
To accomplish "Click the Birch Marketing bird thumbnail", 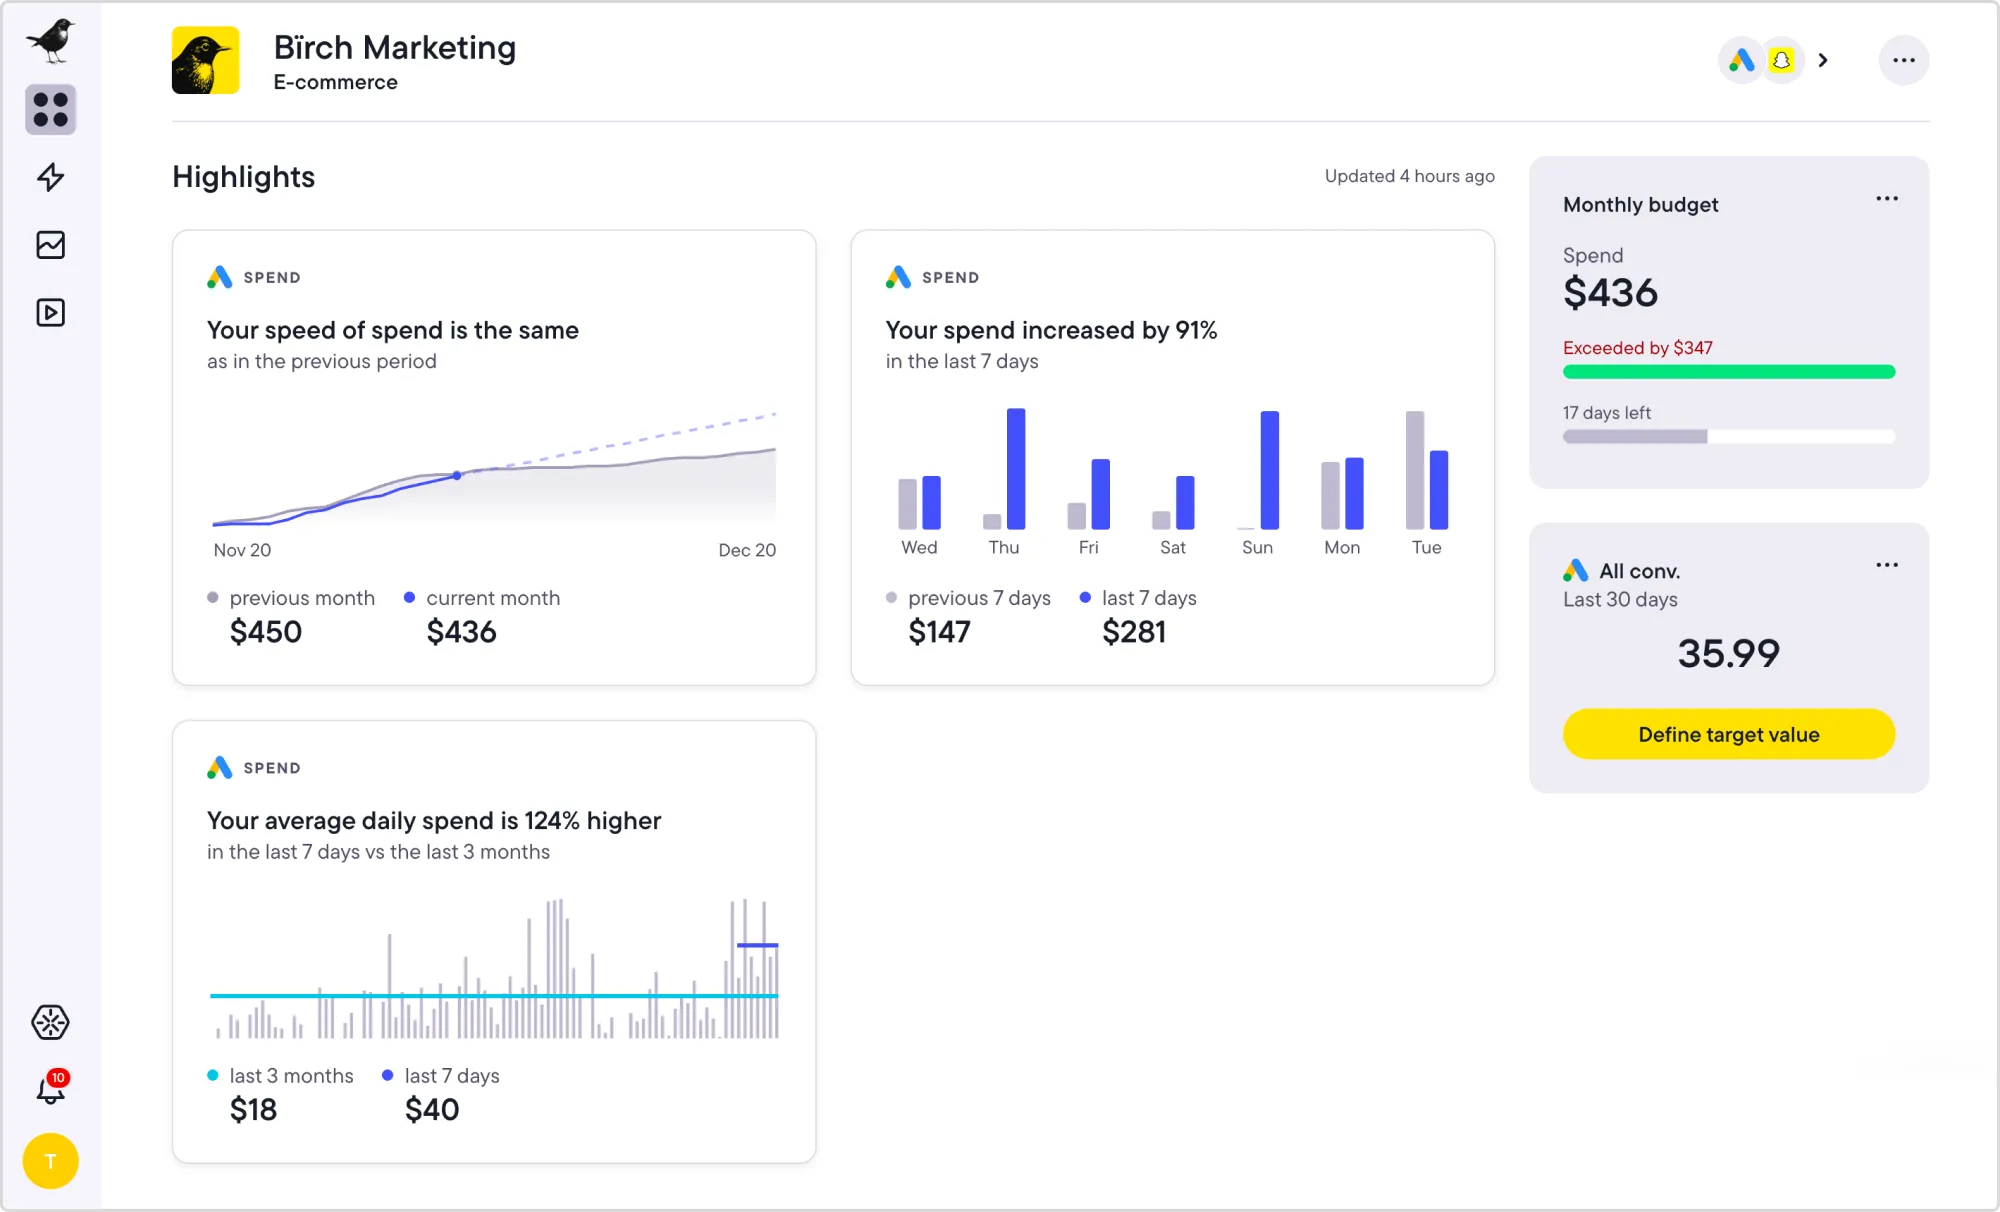I will point(205,60).
